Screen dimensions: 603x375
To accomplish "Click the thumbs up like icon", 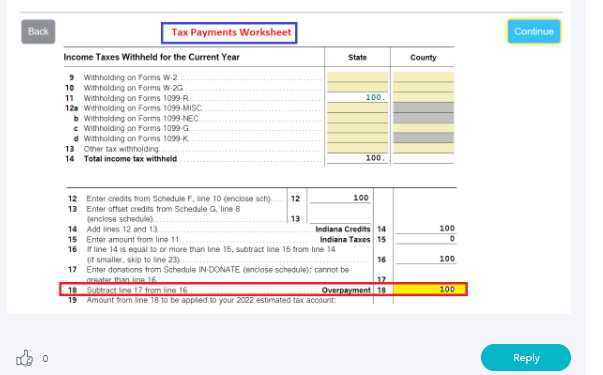I will pos(24,358).
